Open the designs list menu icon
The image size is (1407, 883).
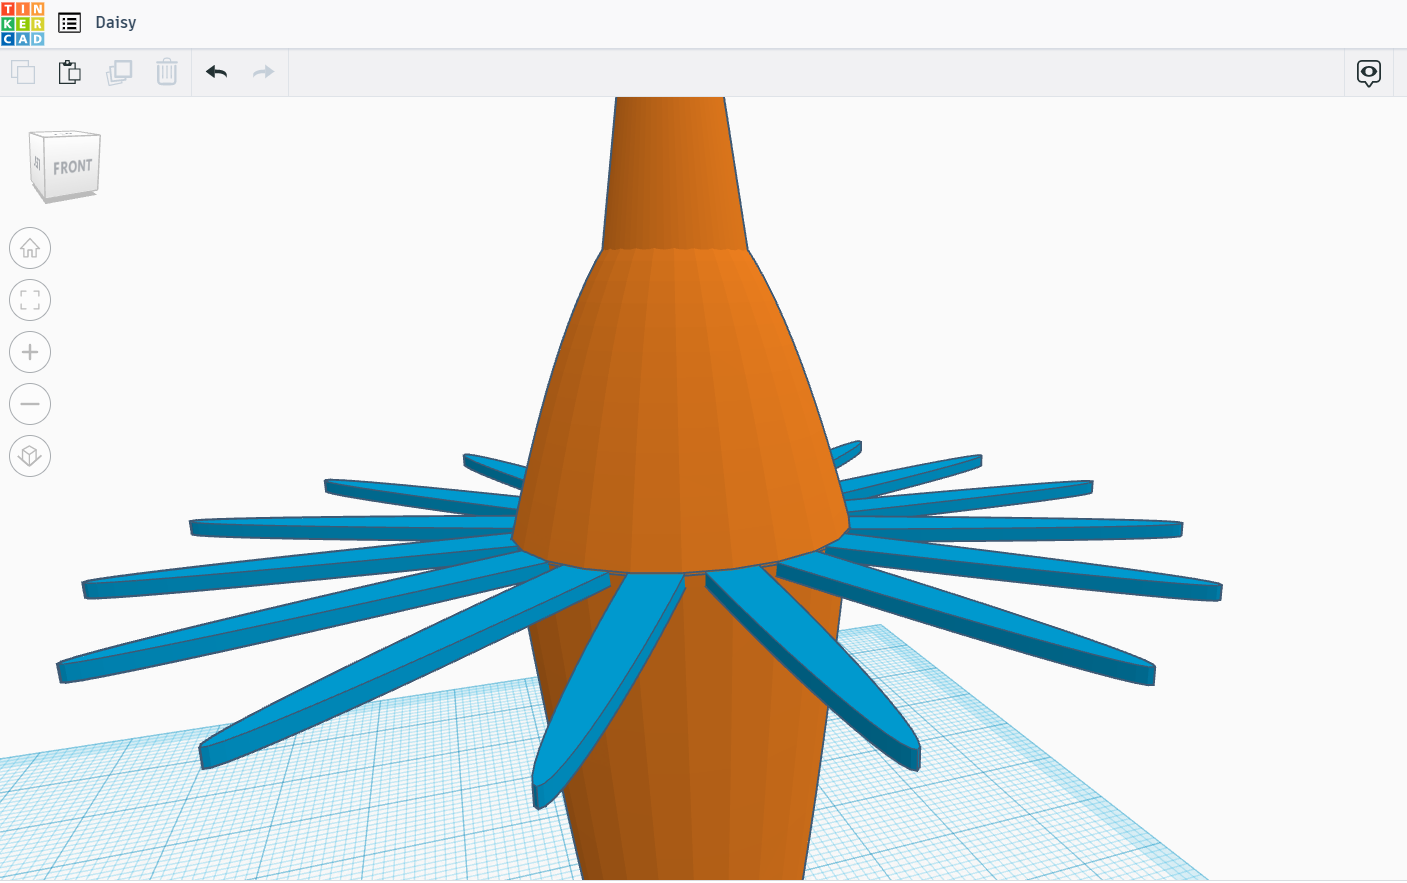[x=69, y=23]
